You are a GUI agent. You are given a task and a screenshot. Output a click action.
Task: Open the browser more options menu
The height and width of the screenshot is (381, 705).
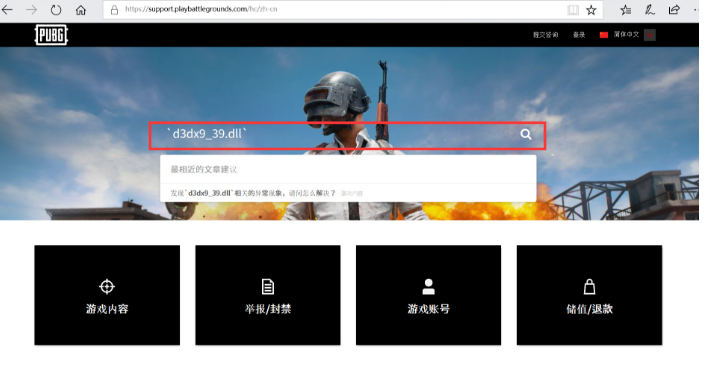pos(697,9)
